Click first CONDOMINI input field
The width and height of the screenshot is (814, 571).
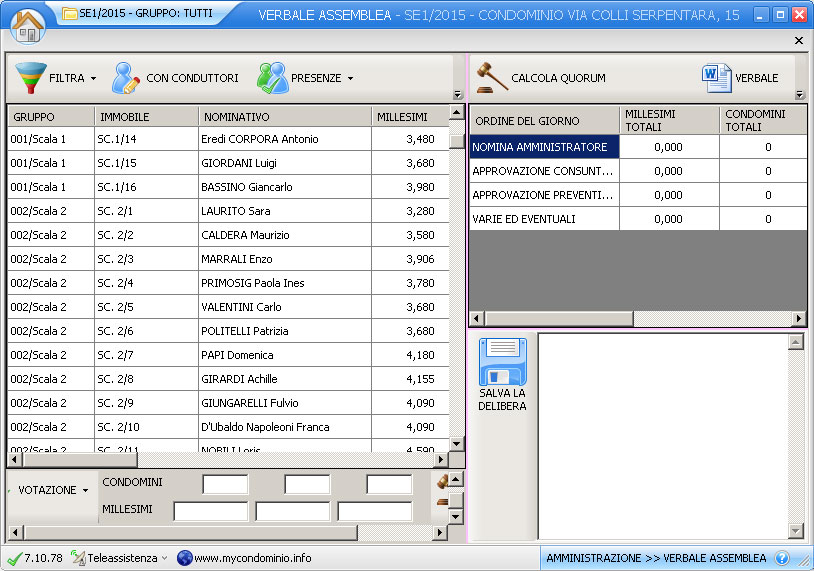[x=225, y=484]
